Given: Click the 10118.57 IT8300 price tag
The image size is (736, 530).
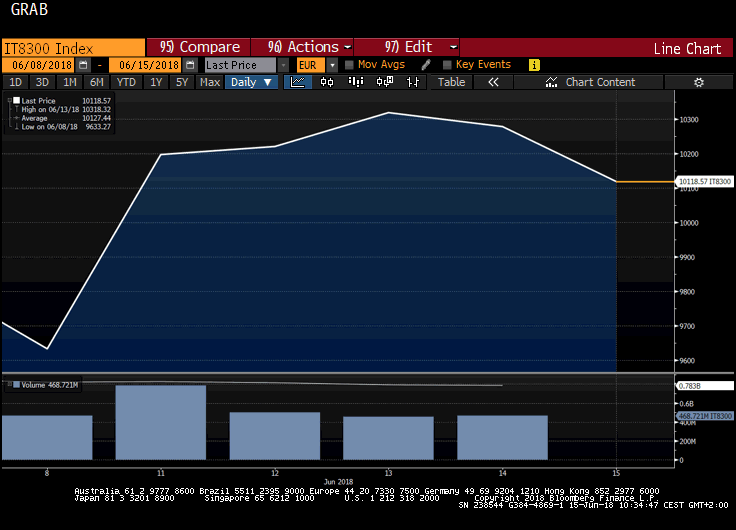Looking at the screenshot, I should 705,181.
